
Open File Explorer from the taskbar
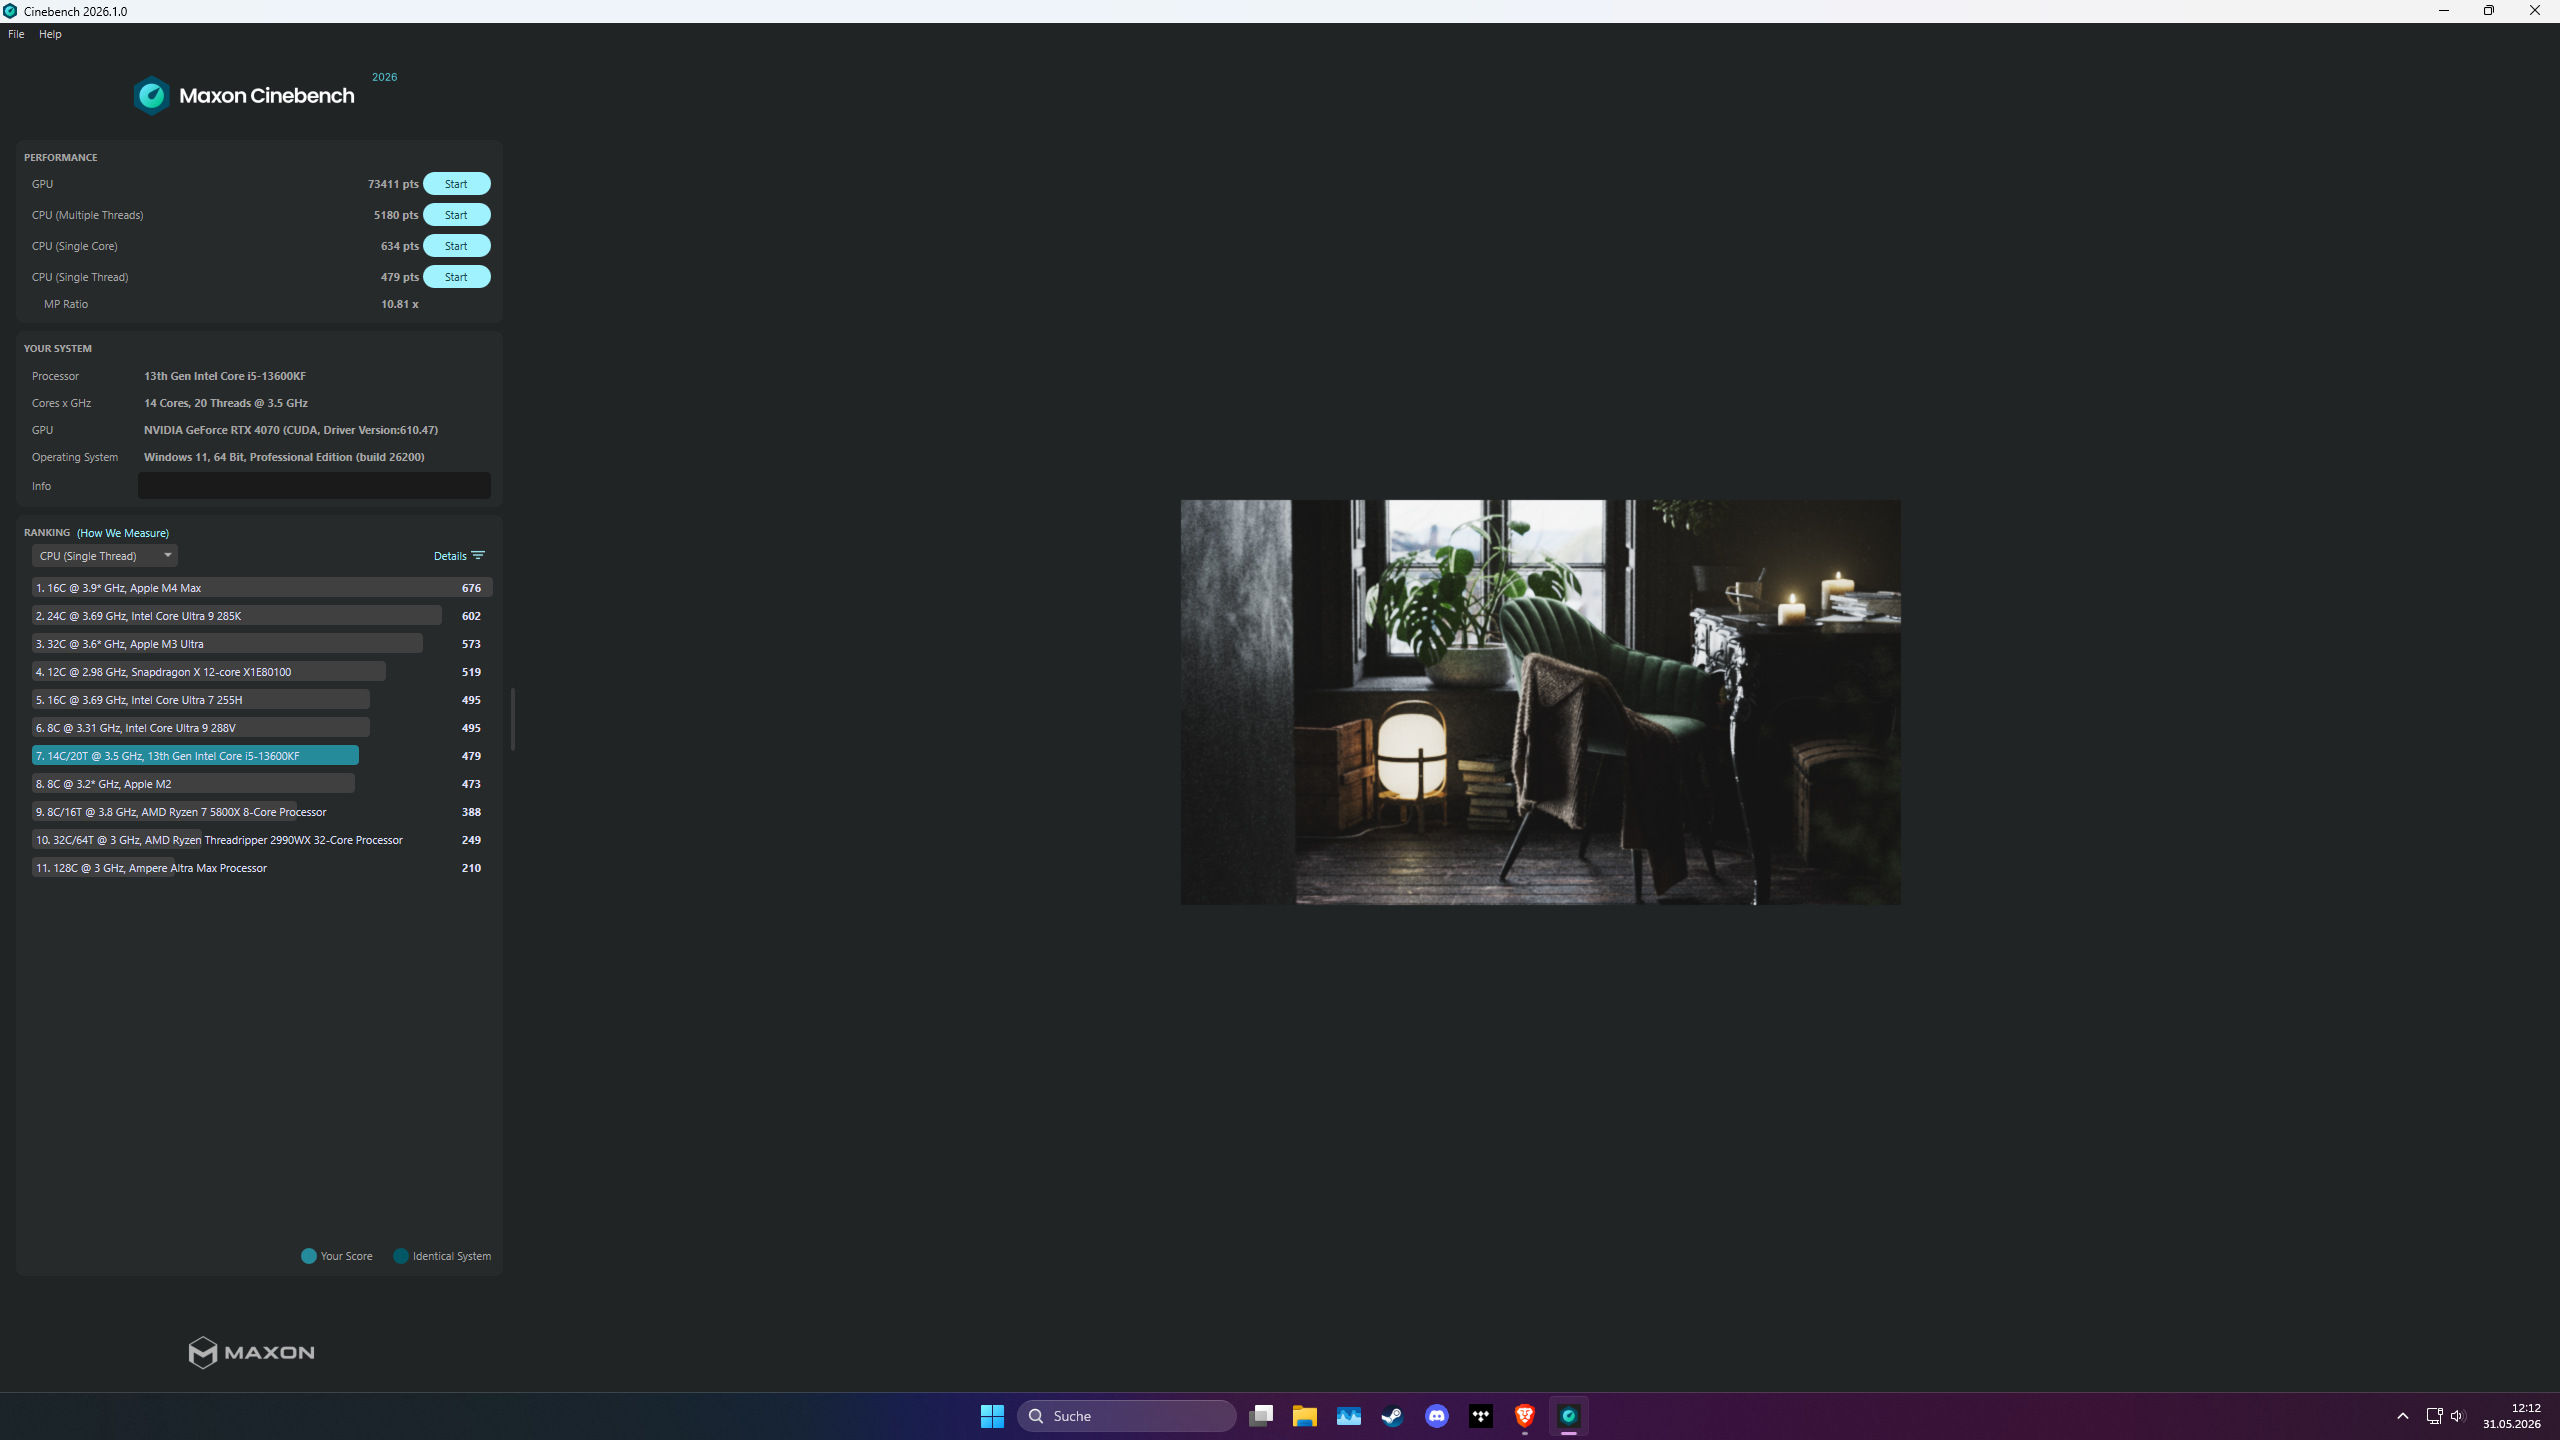(1305, 1416)
